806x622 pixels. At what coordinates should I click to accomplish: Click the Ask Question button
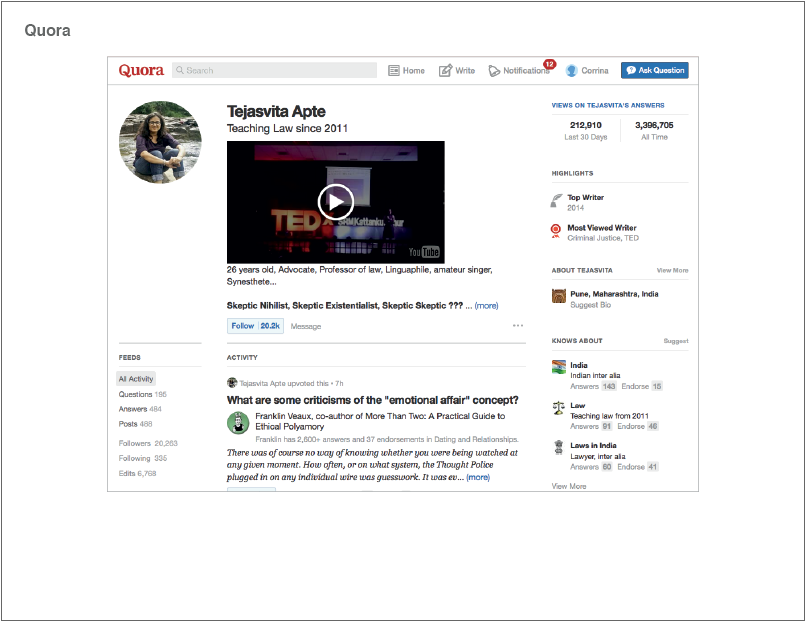(x=654, y=70)
